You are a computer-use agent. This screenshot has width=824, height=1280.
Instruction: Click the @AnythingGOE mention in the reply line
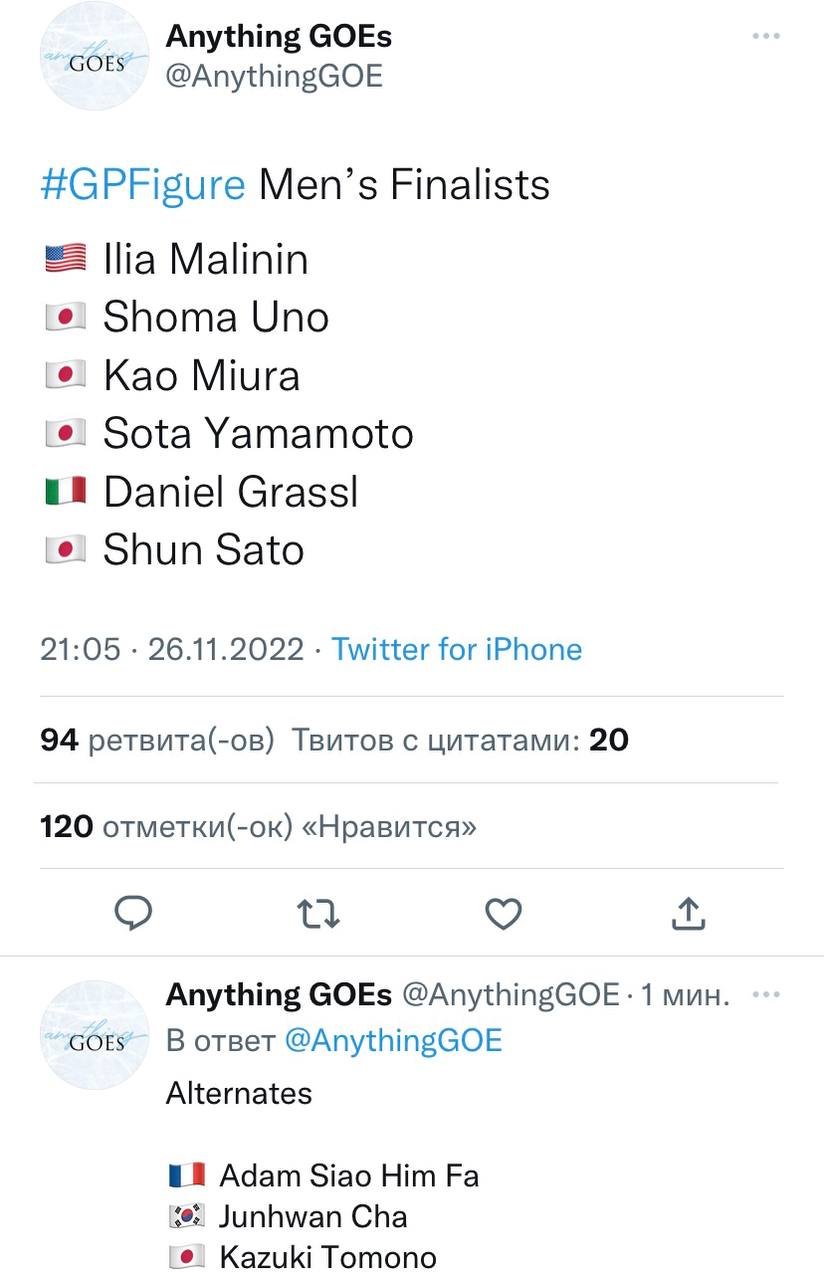click(x=393, y=1040)
